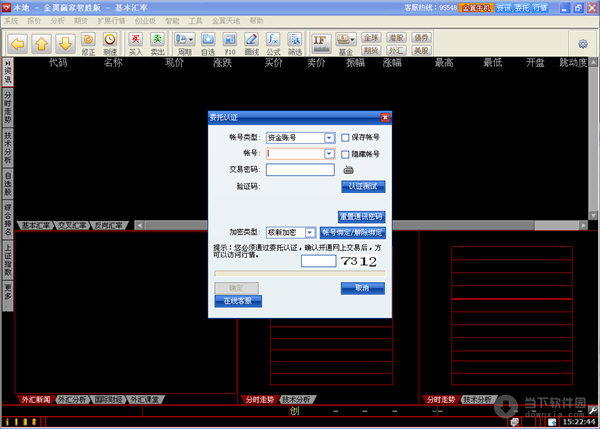This screenshot has height=429, width=600.
Task: Click the captcha code input box
Action: pos(319,261)
